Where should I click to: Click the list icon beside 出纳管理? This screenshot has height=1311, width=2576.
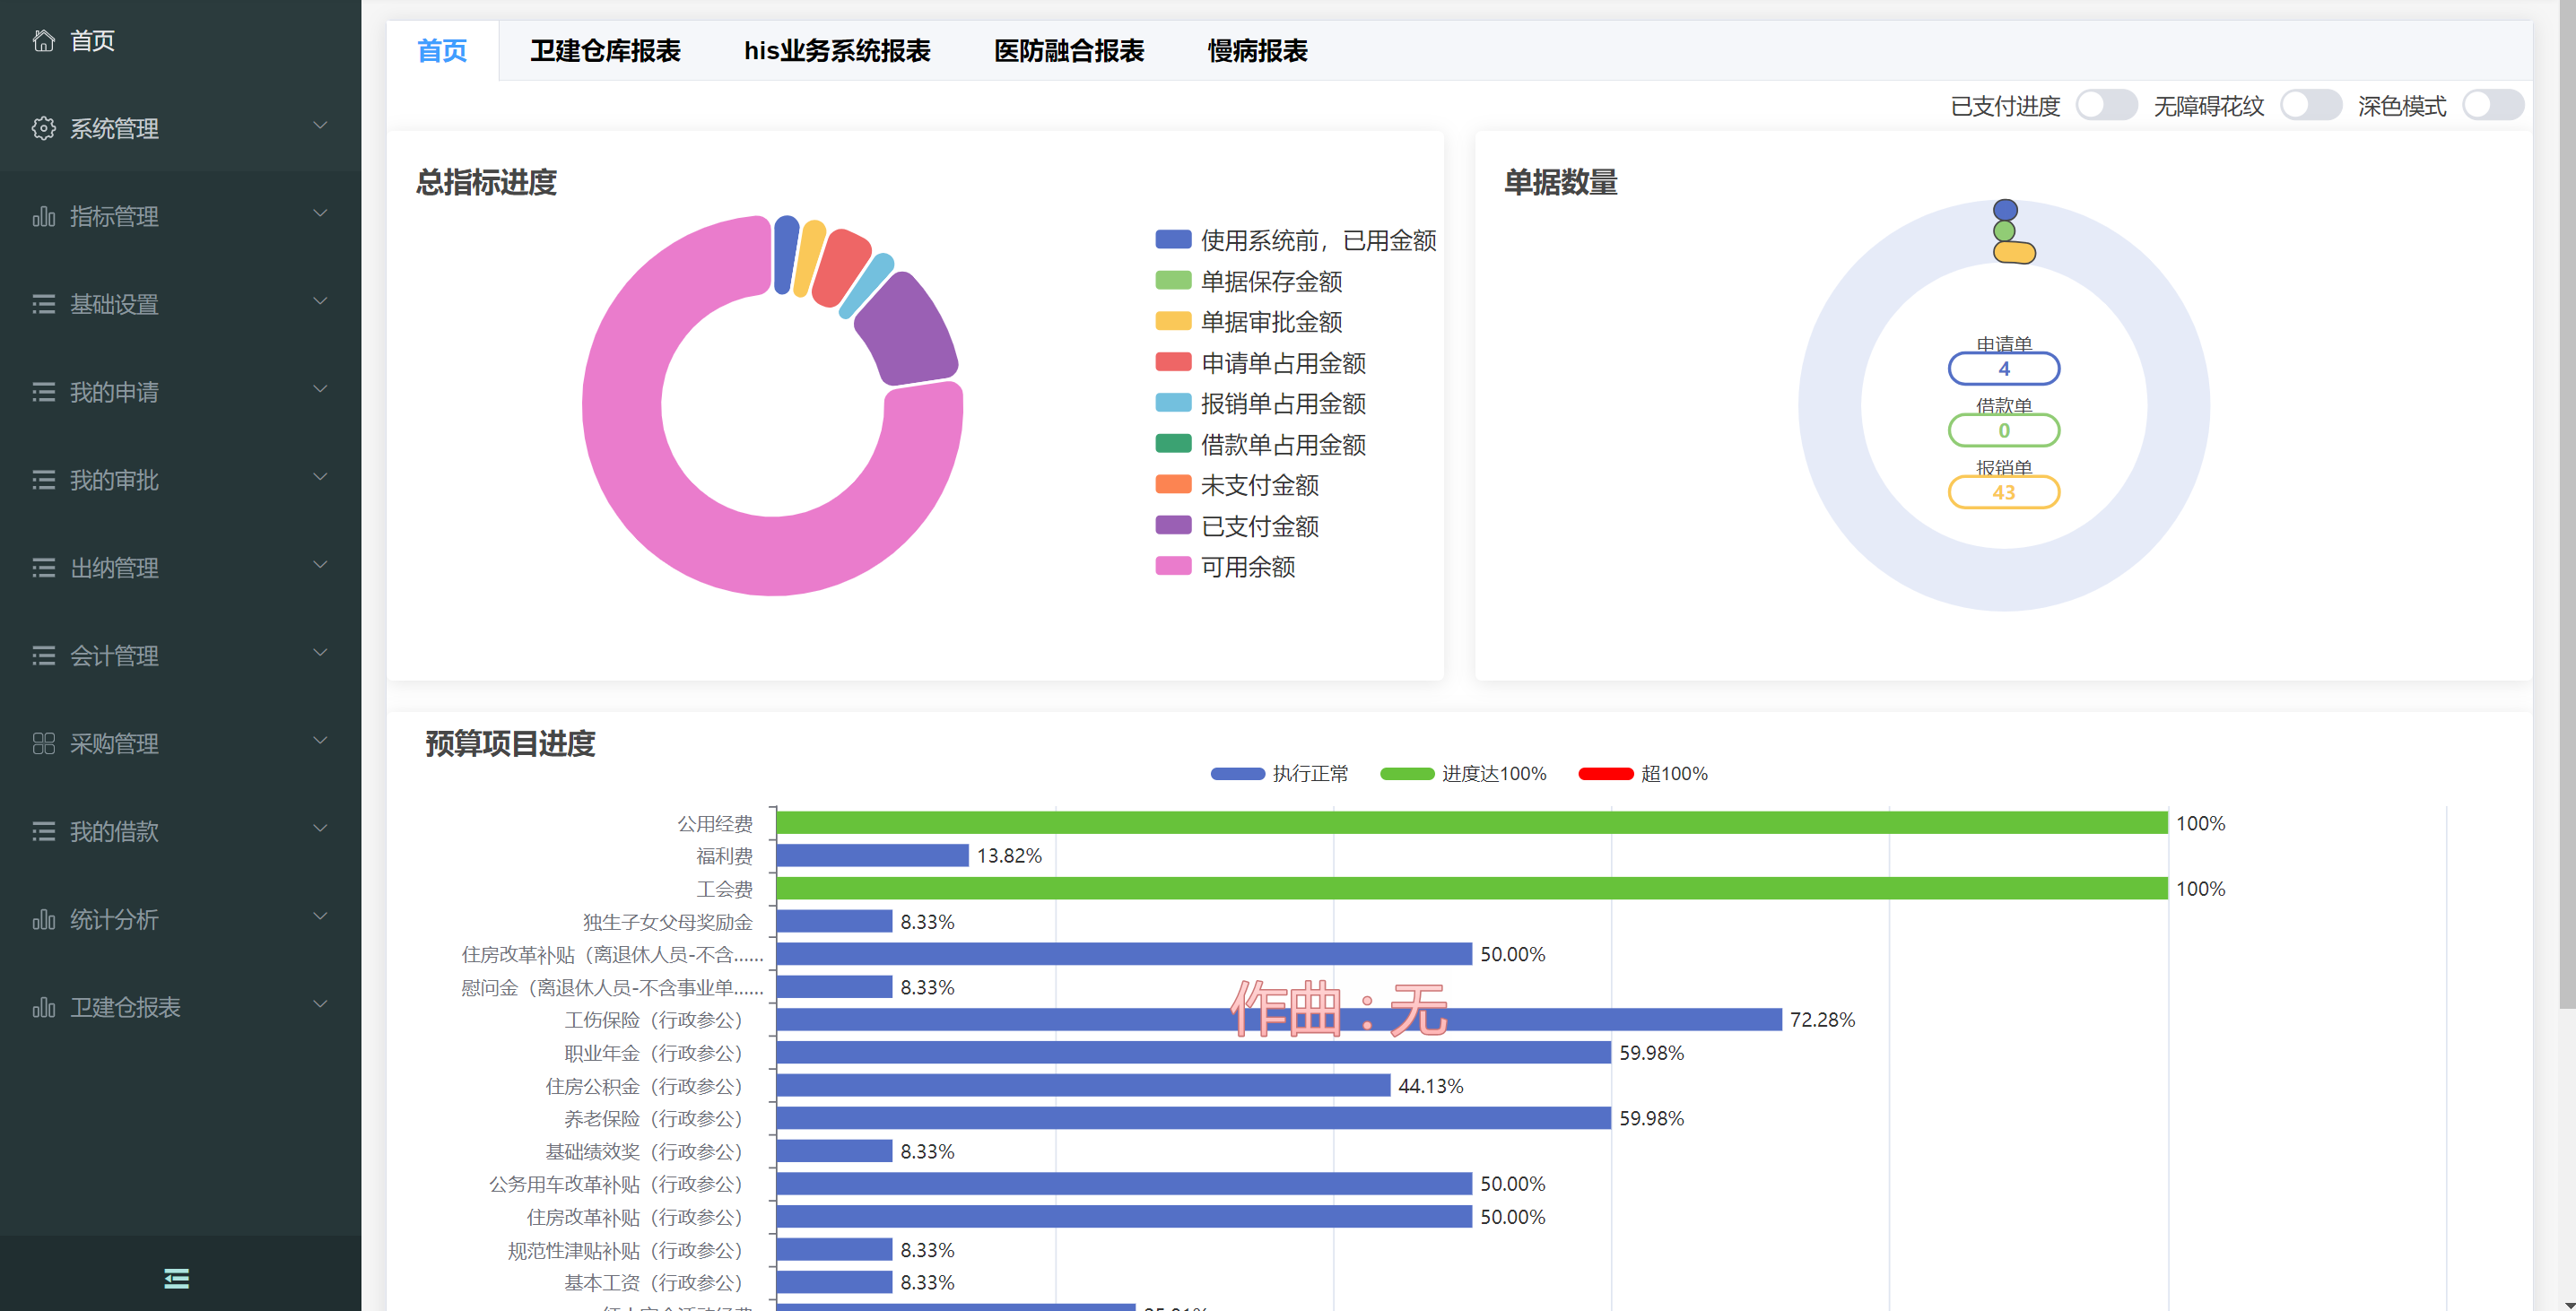[43, 568]
